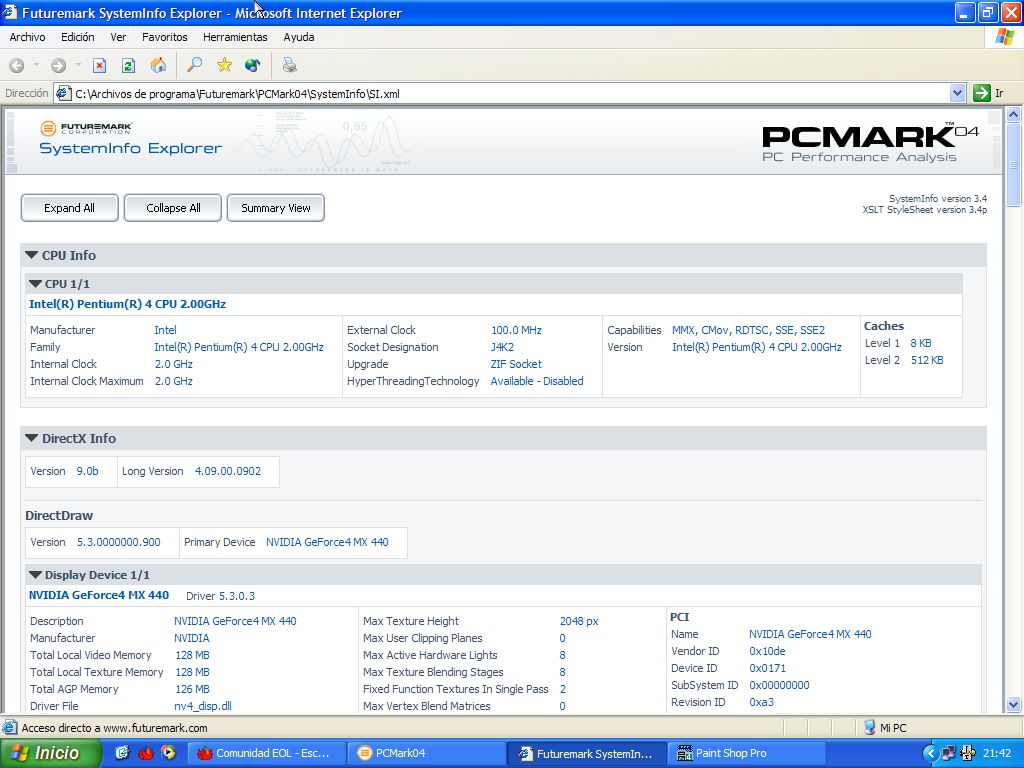
Task: Go to the Home page icon
Action: coord(158,65)
